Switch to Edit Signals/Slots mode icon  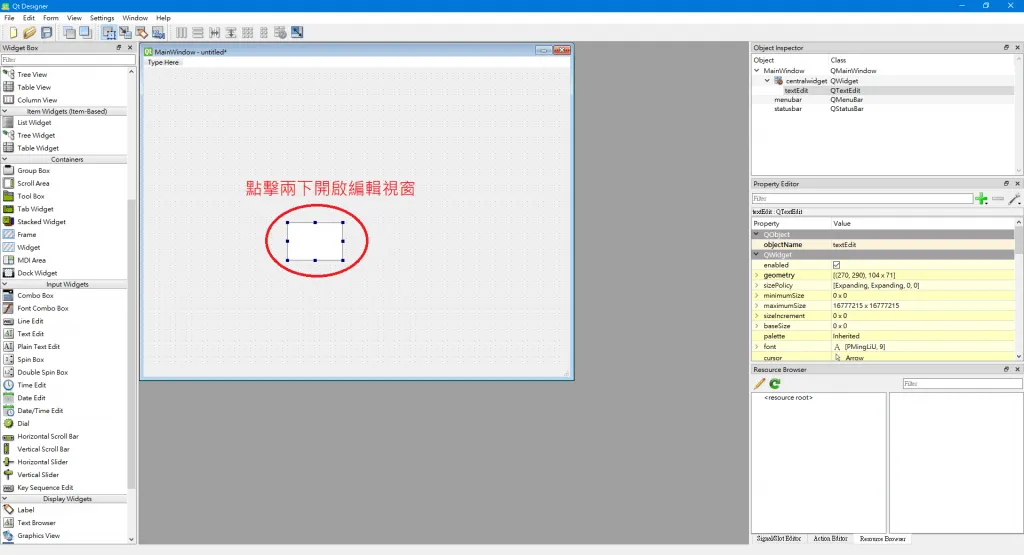click(125, 32)
